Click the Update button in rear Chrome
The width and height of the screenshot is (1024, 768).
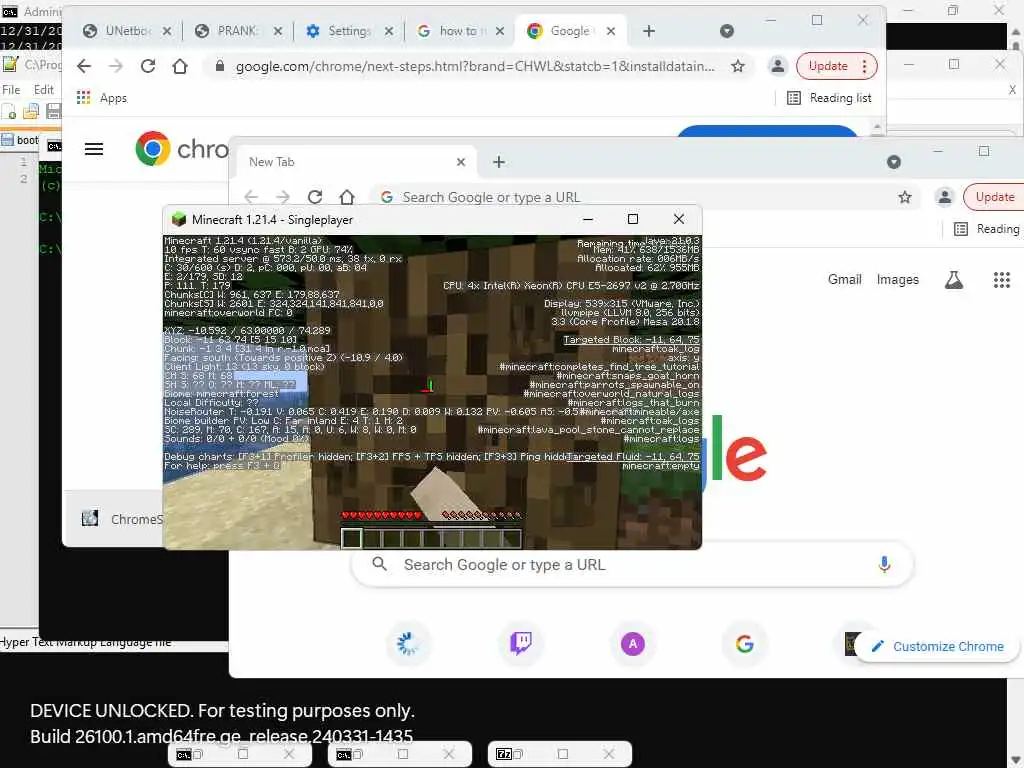(828, 66)
